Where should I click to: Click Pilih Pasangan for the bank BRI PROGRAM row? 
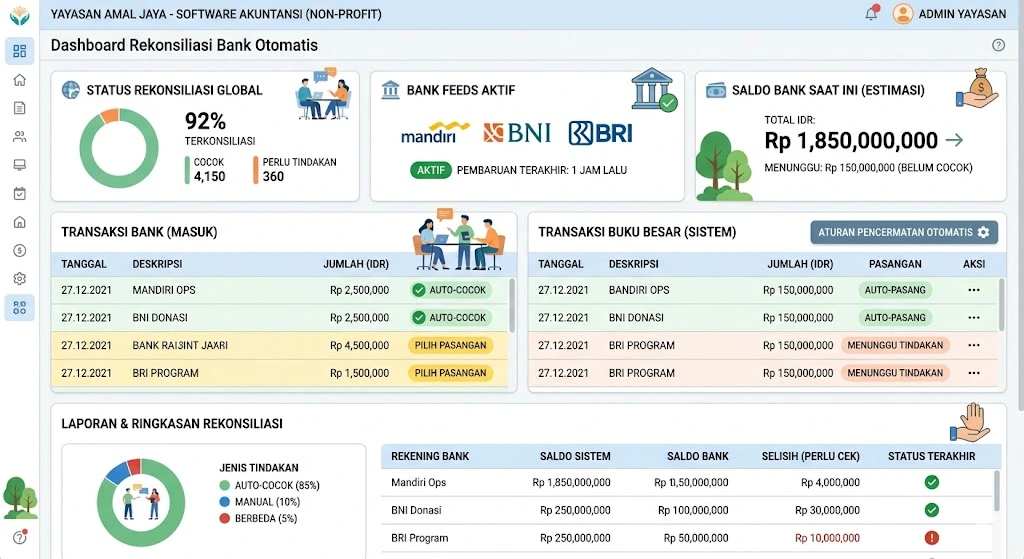(x=451, y=373)
